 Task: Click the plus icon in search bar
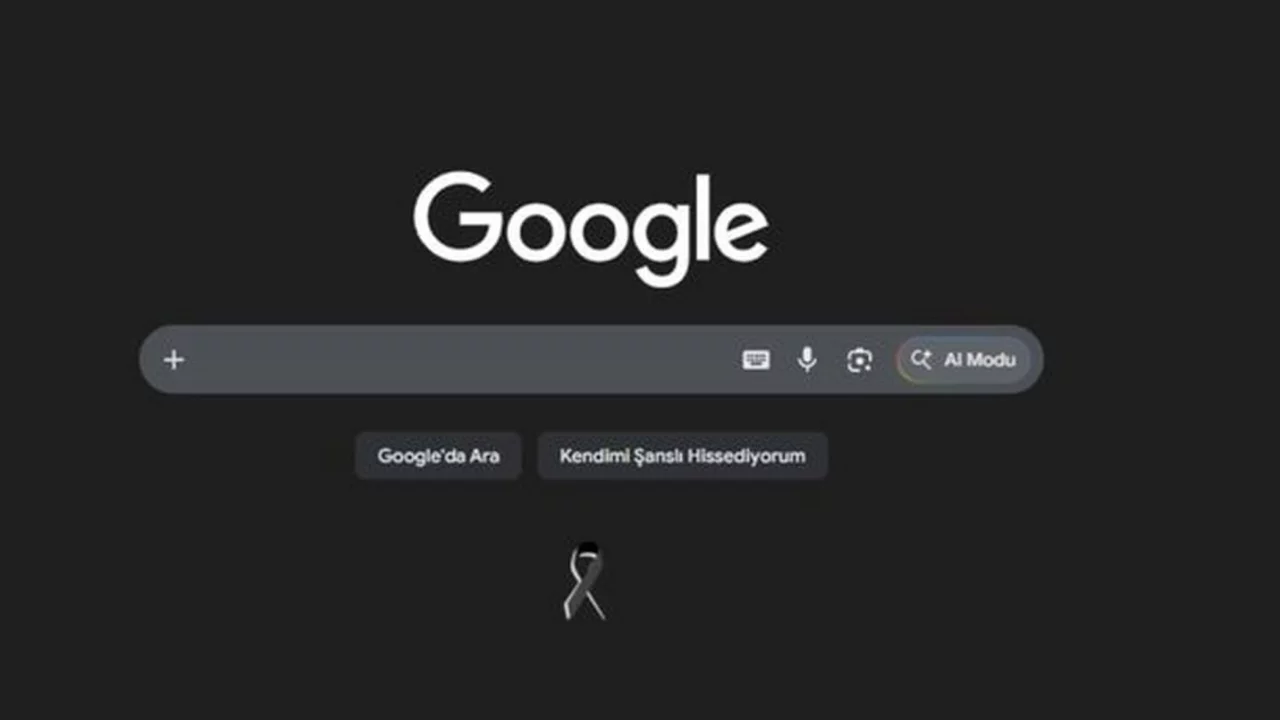coord(174,360)
